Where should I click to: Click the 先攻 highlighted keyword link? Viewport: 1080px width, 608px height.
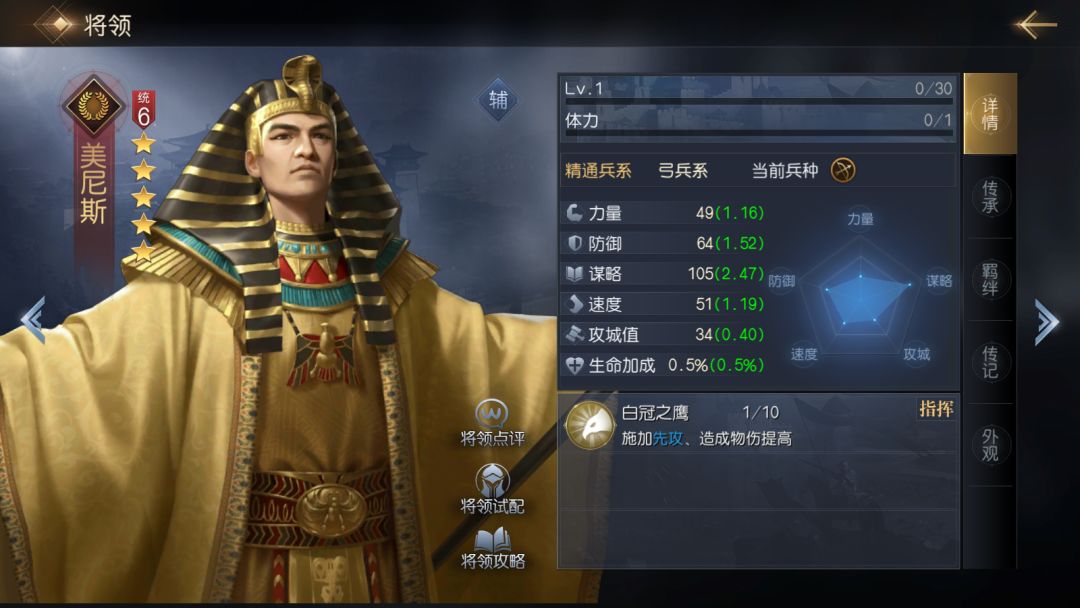[667, 439]
